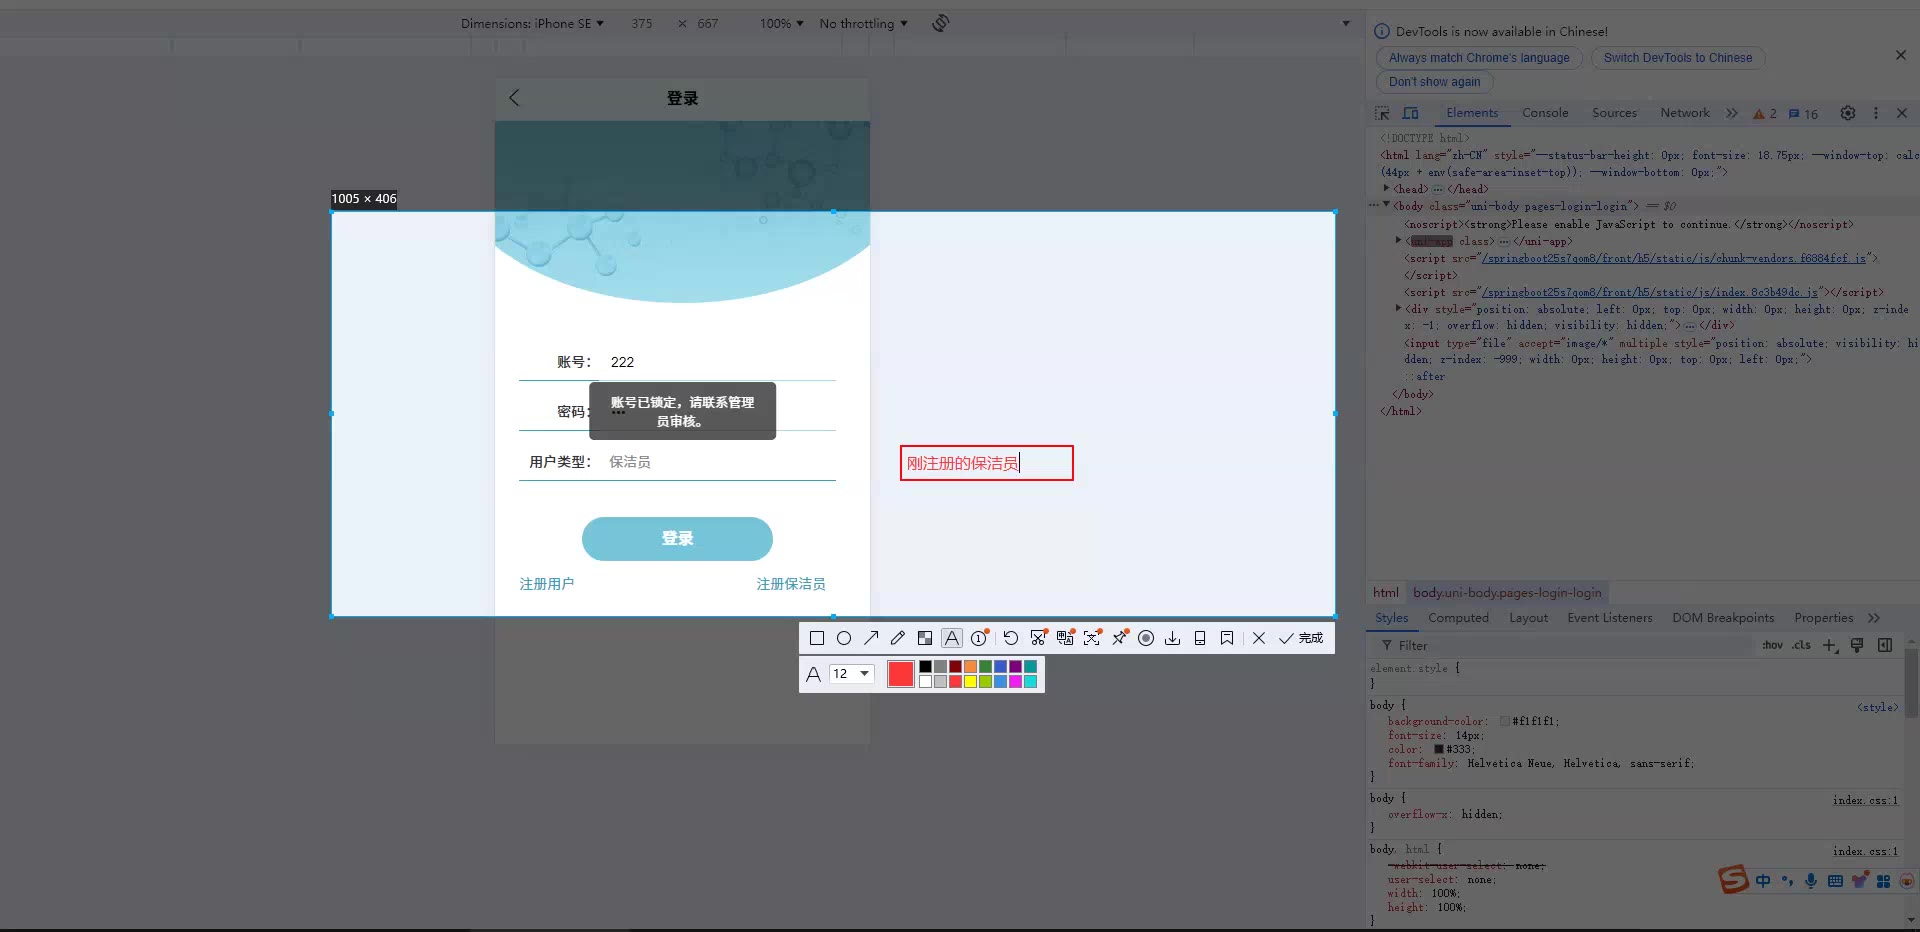Open the Event Listeners tab
Viewport: 1920px width, 932px height.
1610,618
